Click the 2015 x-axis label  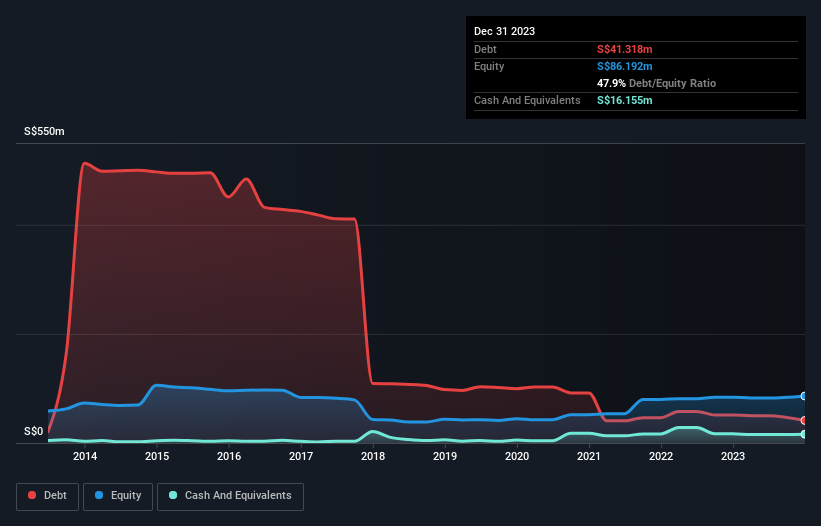click(x=157, y=456)
